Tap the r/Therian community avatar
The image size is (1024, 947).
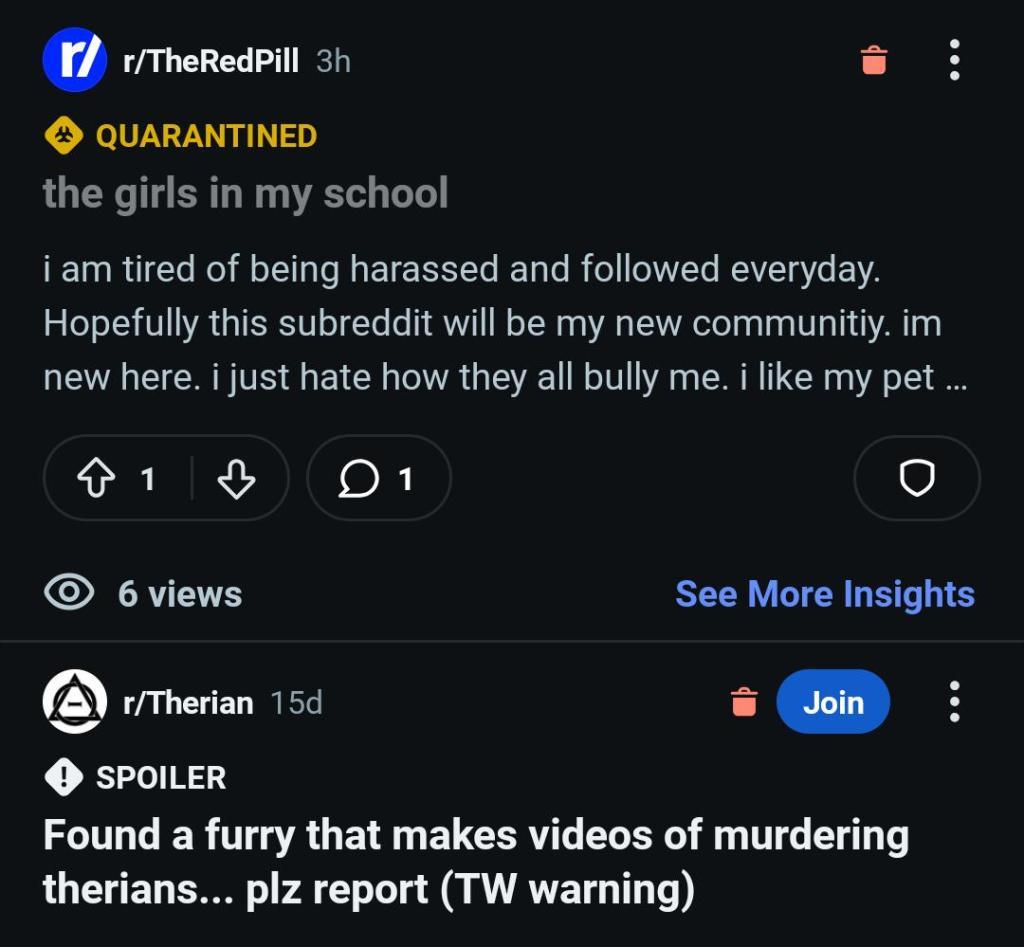click(74, 702)
